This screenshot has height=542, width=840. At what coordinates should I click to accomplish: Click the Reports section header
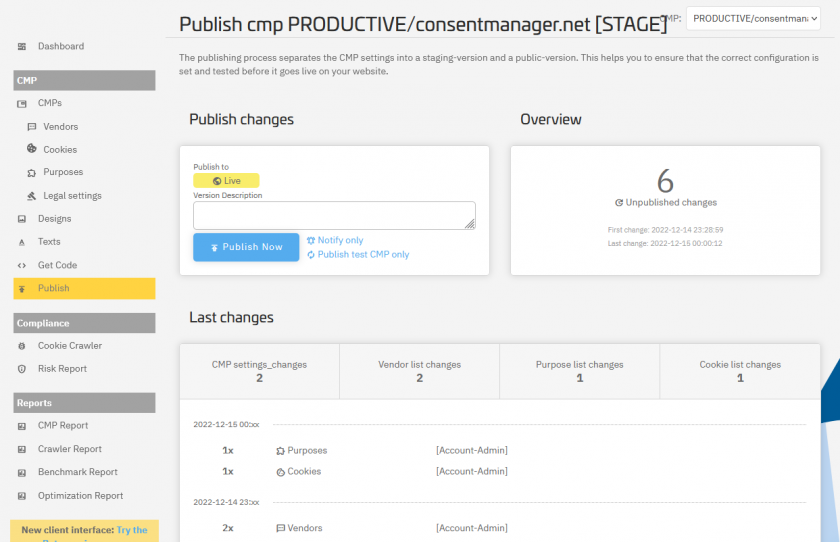84,403
